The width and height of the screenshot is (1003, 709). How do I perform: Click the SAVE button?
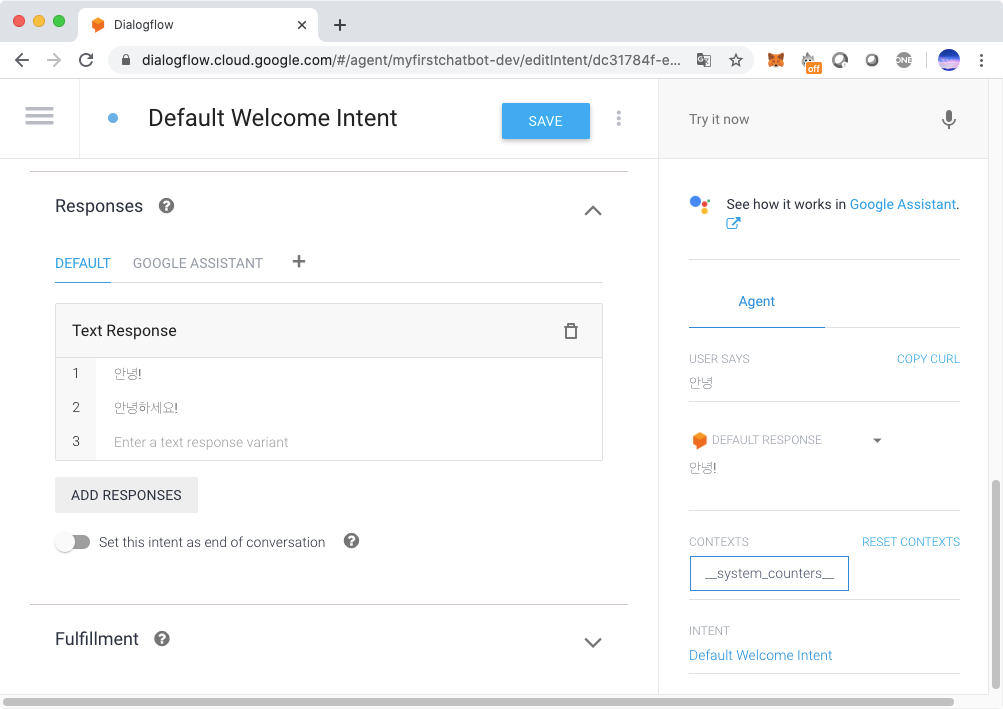(546, 121)
